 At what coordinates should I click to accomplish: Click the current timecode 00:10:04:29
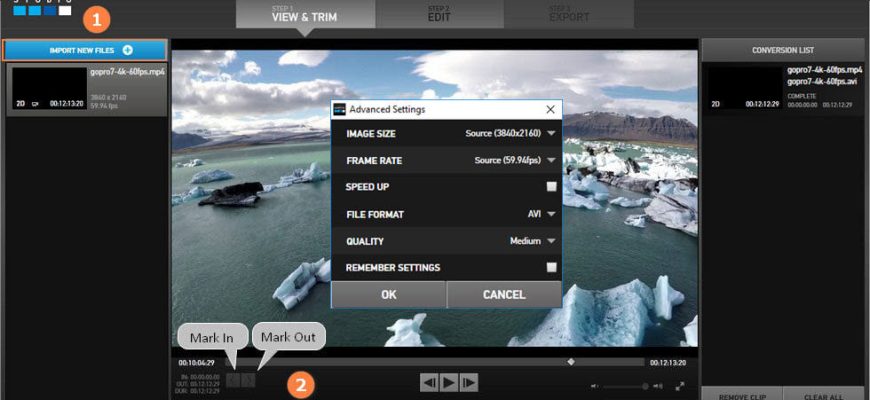[x=196, y=363]
